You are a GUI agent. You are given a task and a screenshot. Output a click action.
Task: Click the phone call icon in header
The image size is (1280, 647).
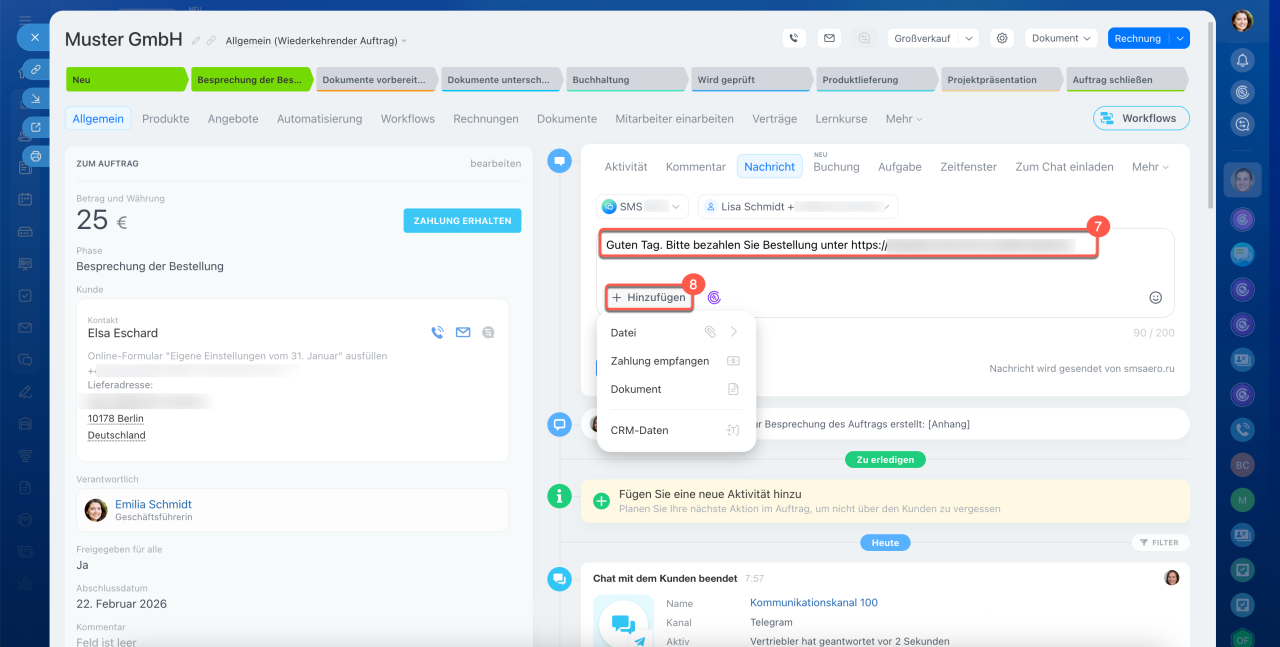pos(794,38)
